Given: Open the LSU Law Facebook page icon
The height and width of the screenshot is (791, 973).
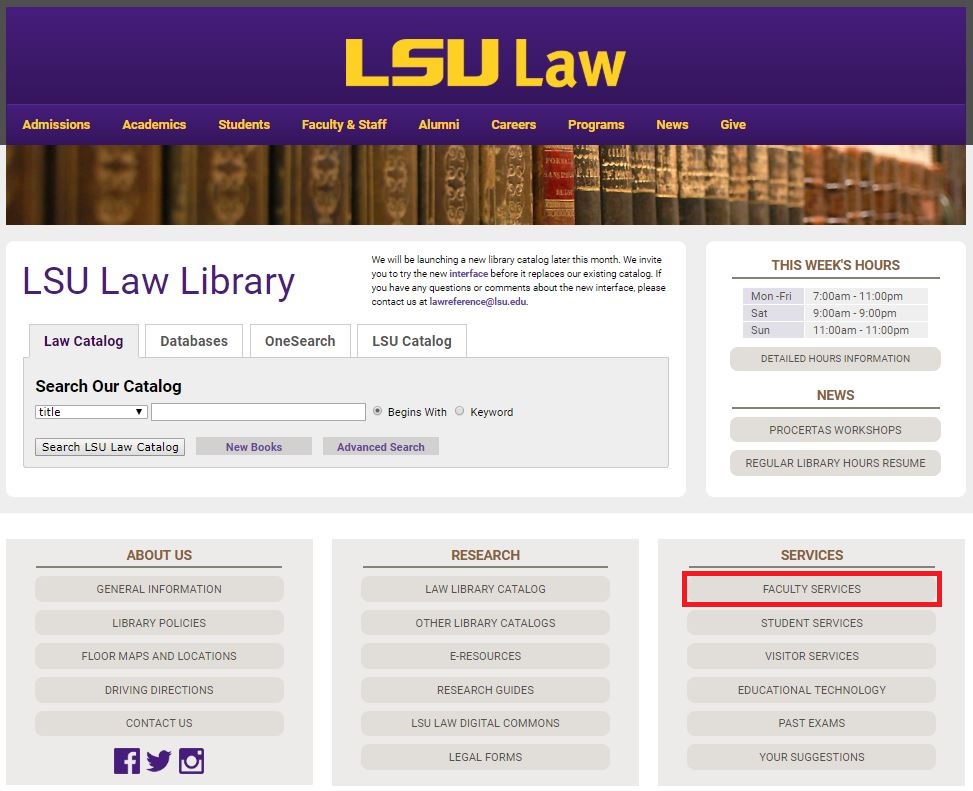Looking at the screenshot, I should (x=127, y=761).
